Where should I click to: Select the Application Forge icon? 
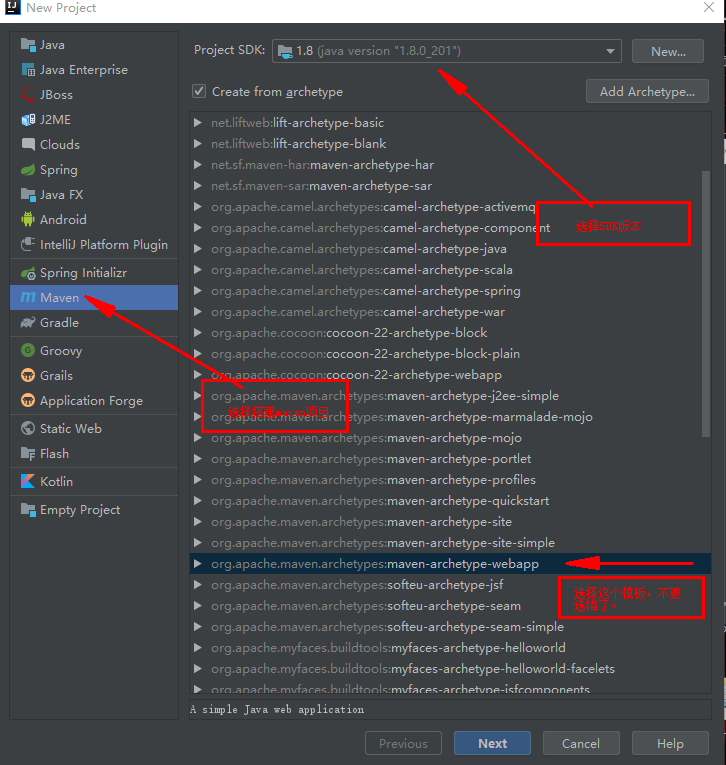click(28, 401)
